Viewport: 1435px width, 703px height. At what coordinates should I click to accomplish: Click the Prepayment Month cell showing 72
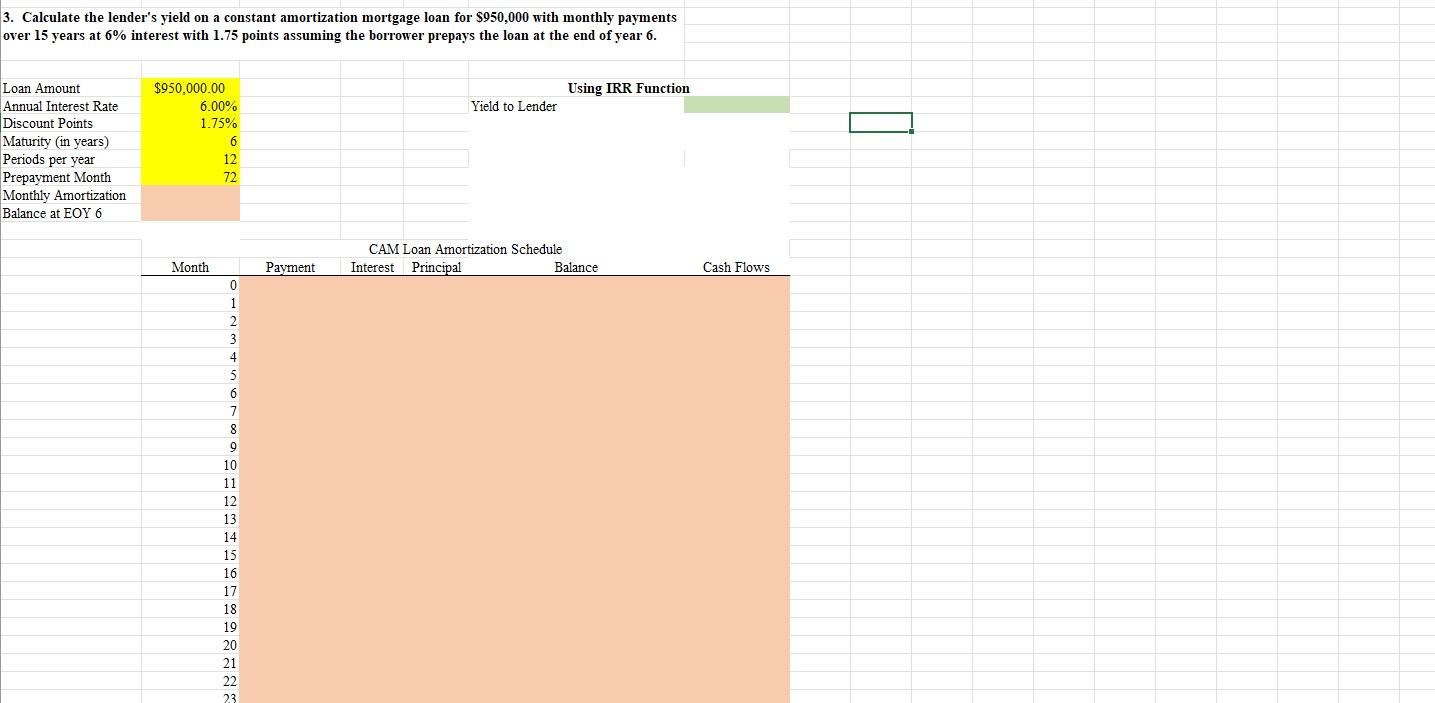[192, 177]
